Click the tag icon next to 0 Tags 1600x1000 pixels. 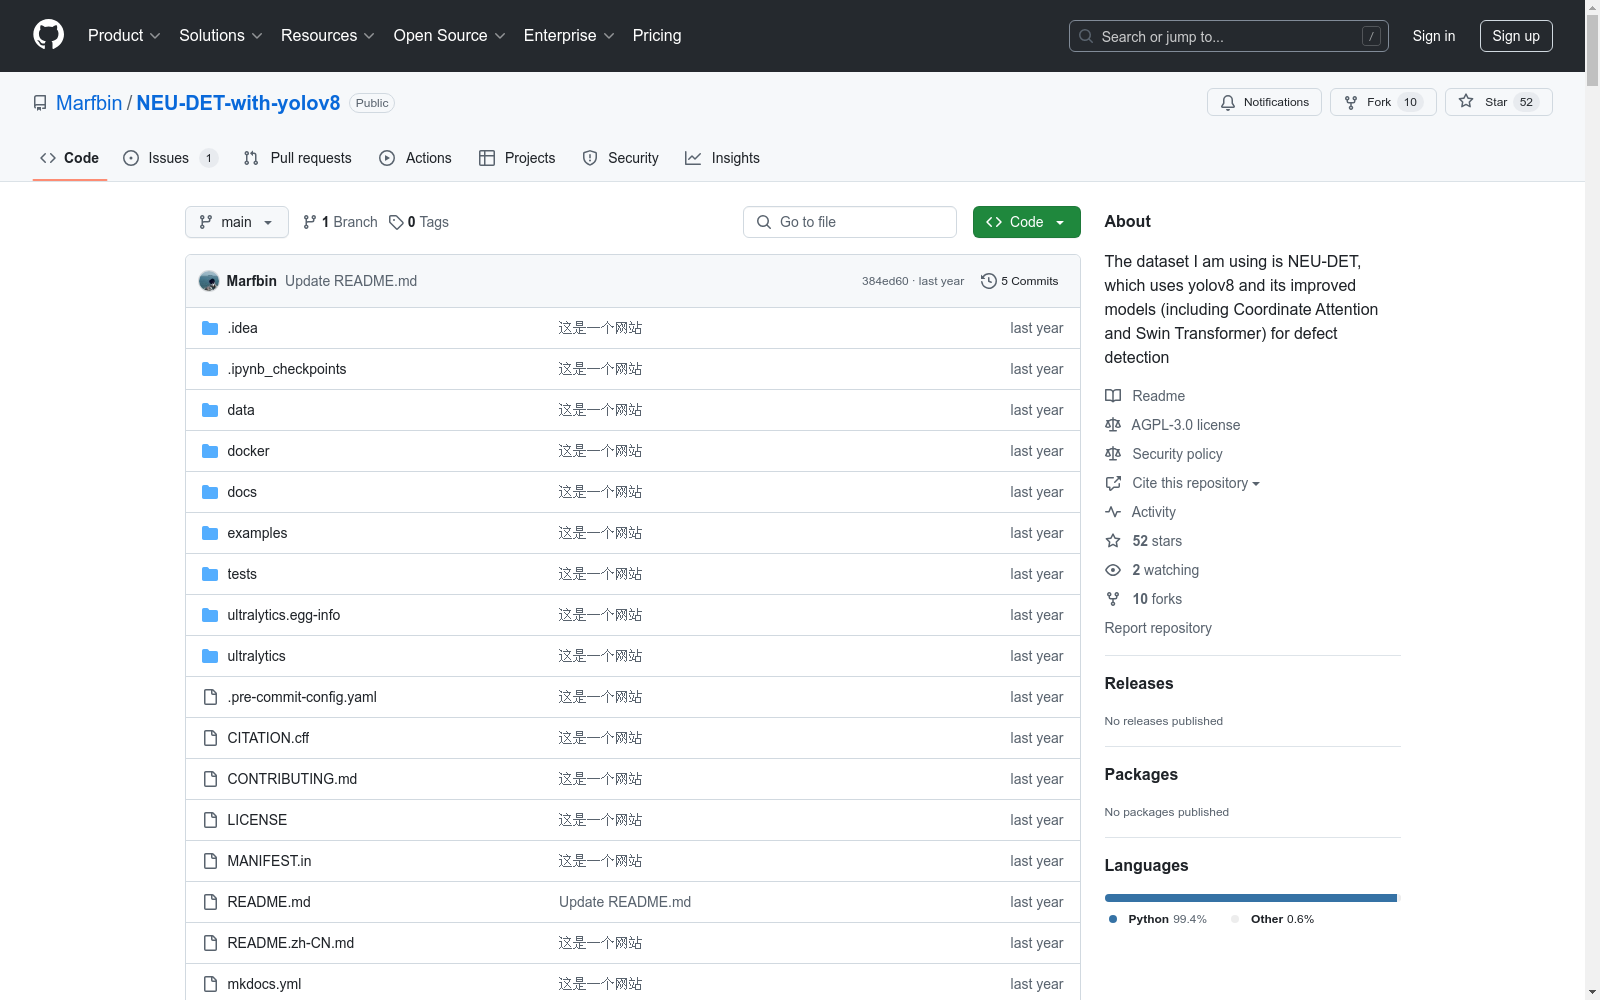coord(396,222)
